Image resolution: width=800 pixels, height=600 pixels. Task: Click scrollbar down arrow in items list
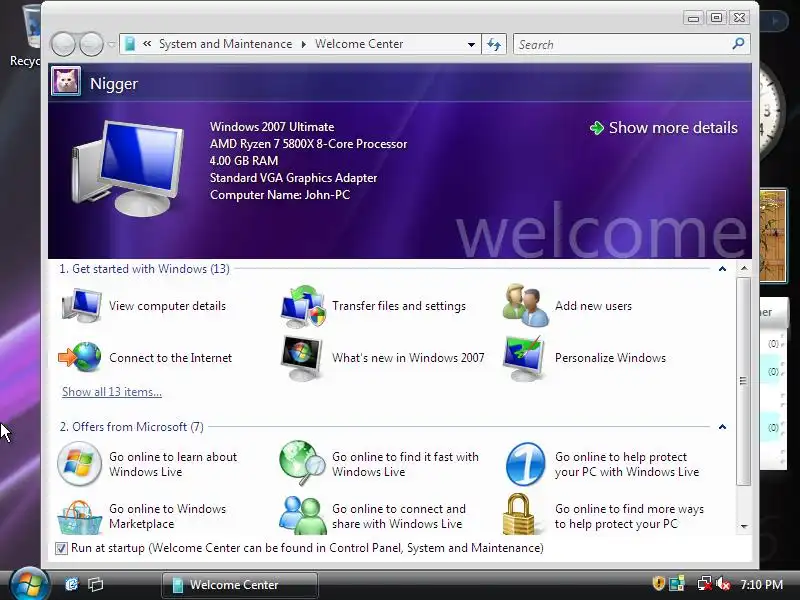click(744, 526)
